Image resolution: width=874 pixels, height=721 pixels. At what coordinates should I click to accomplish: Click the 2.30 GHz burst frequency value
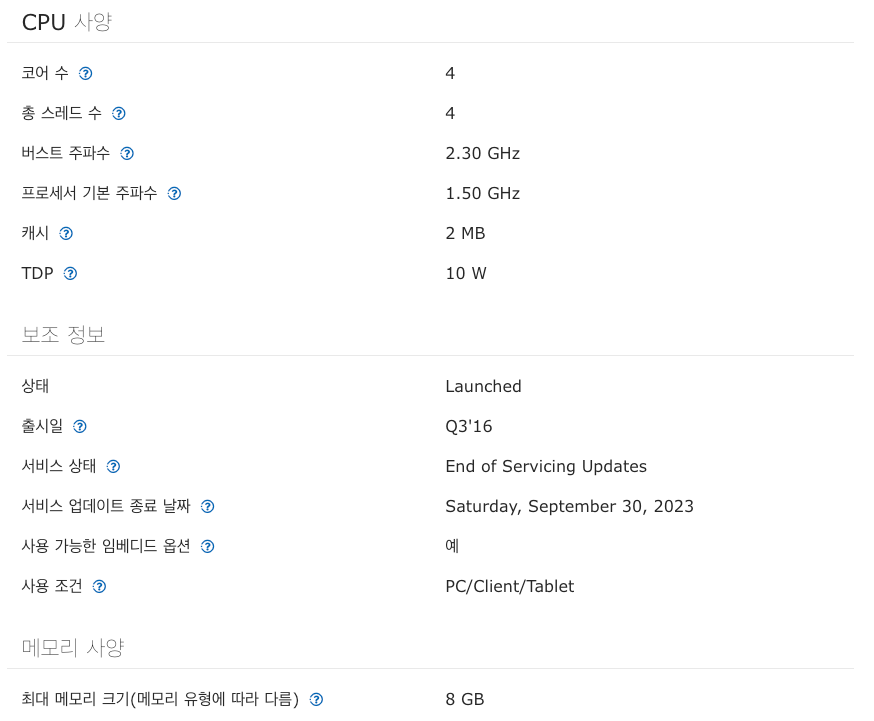tap(483, 154)
